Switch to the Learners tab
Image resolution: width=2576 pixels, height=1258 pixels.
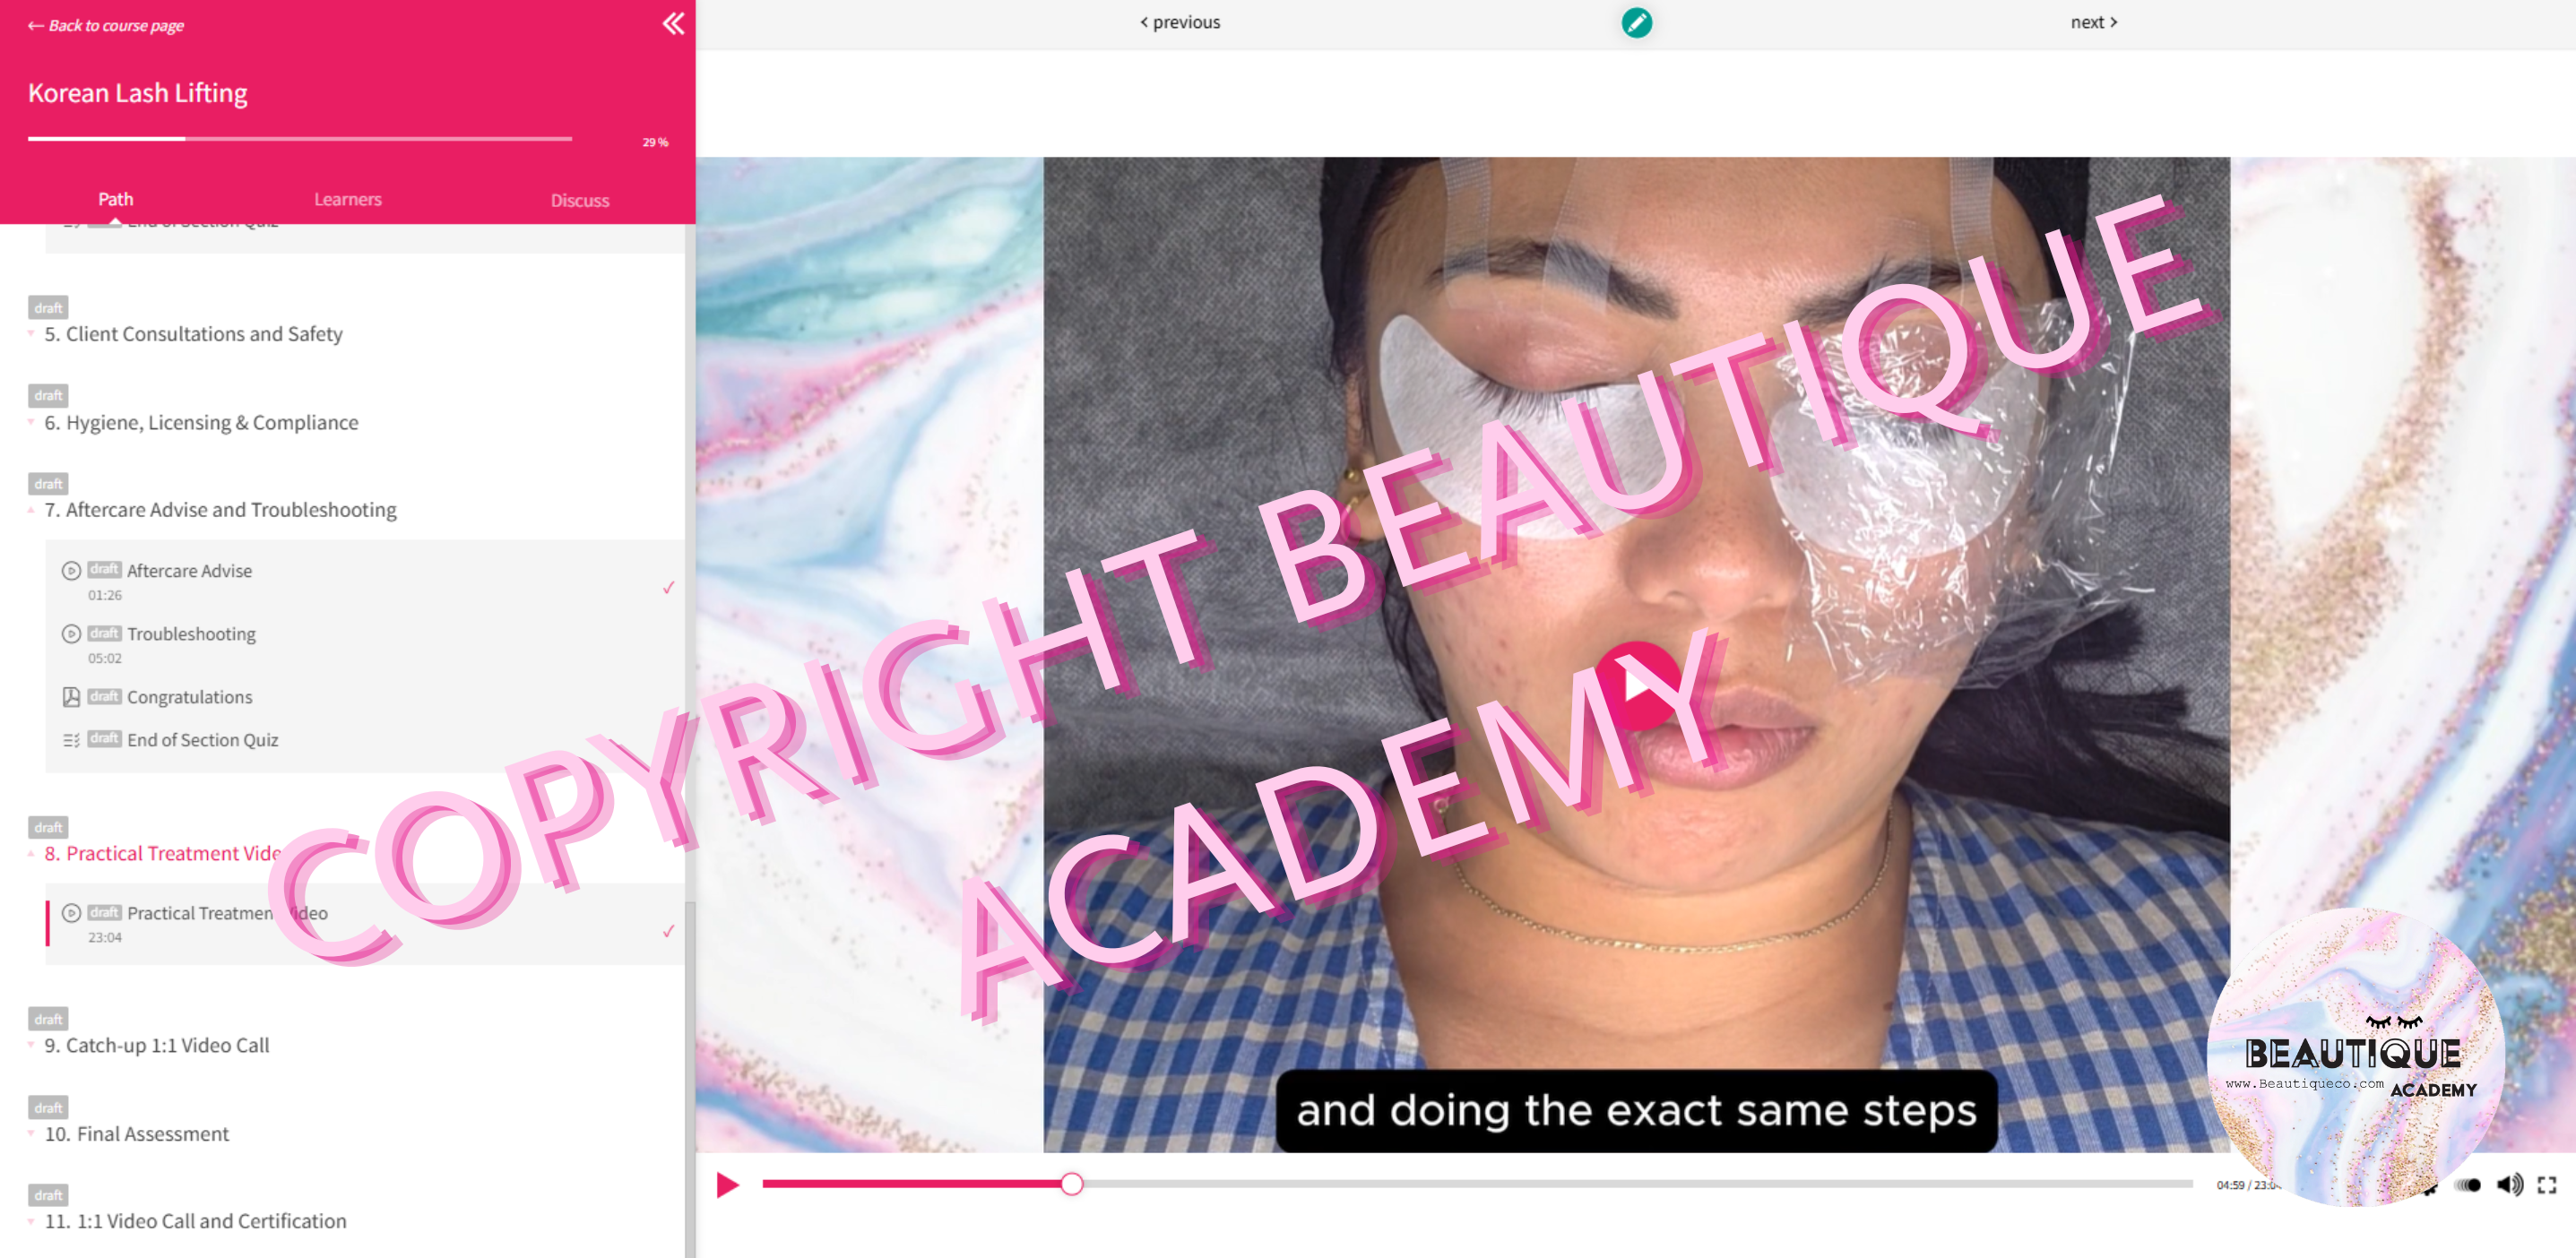point(347,199)
